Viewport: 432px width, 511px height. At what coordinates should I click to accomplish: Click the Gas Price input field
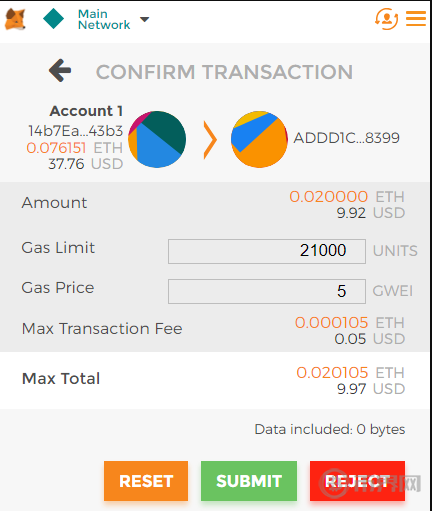267,291
